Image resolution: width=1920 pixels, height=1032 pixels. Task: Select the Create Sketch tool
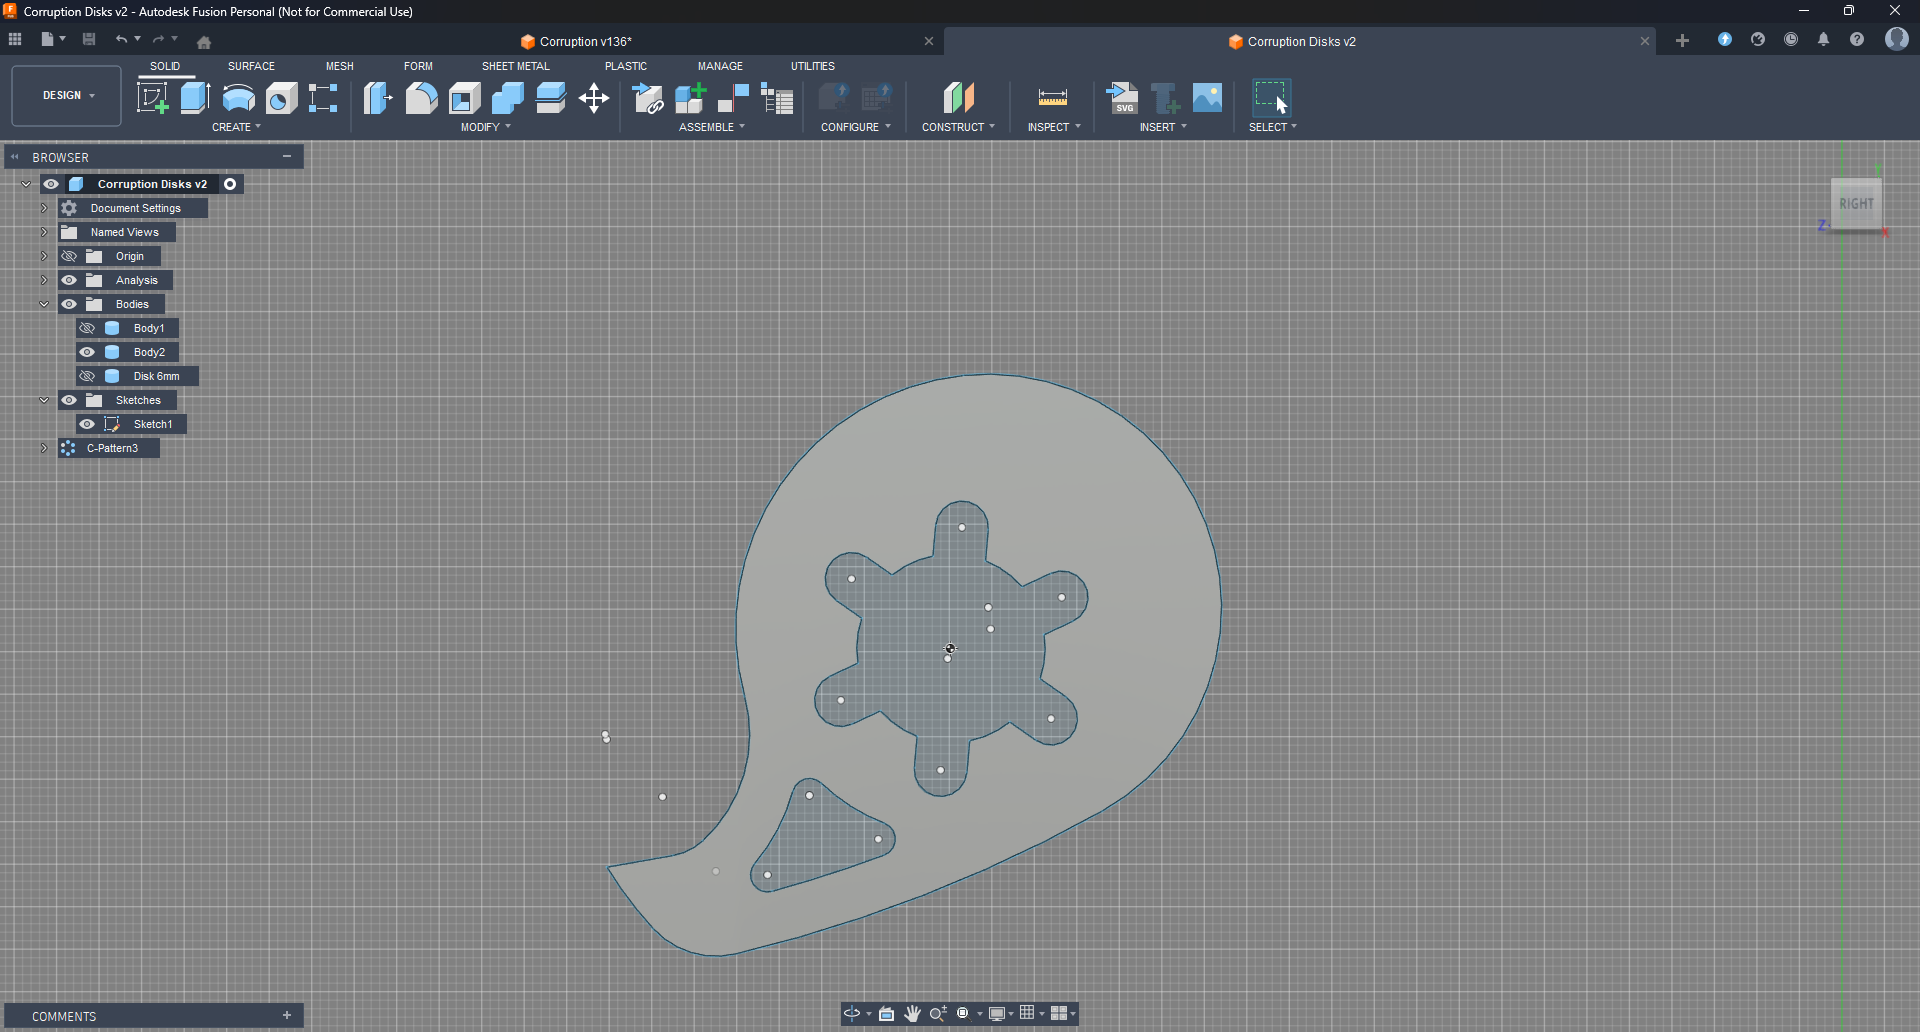point(152,98)
